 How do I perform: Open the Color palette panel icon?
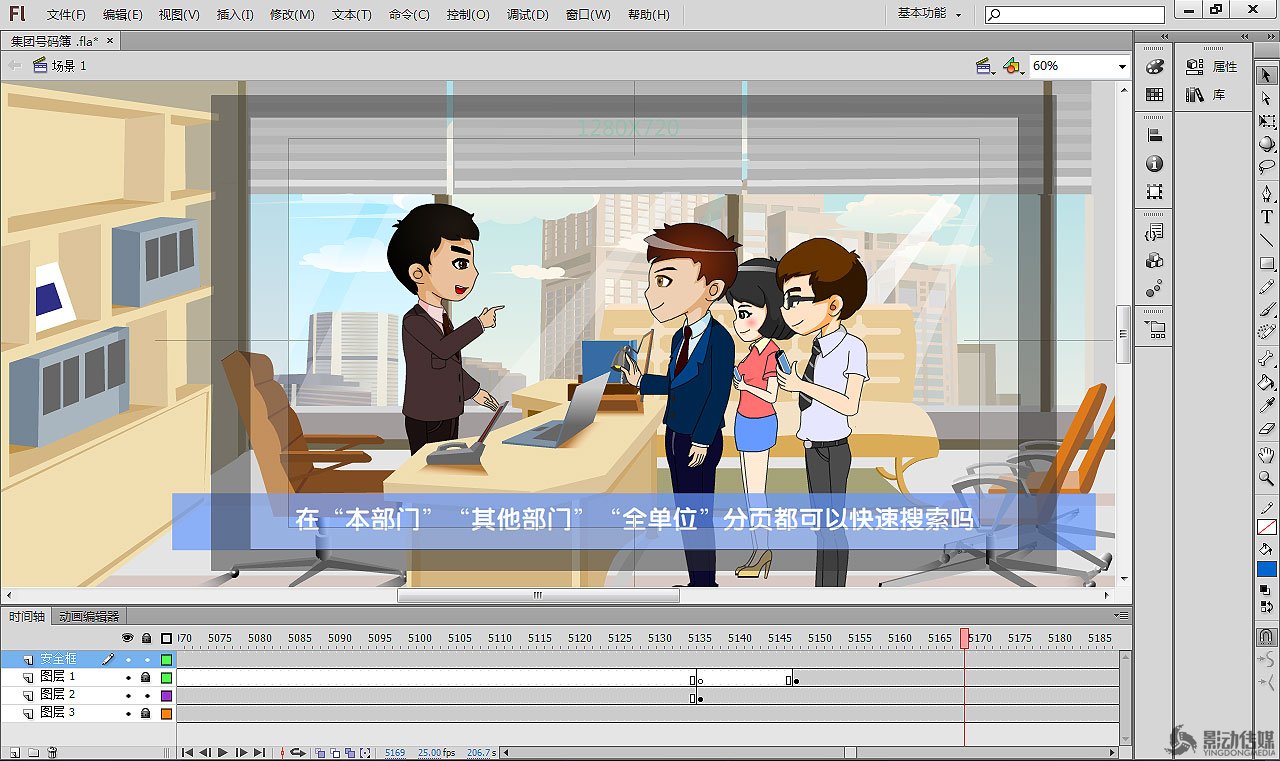1155,67
